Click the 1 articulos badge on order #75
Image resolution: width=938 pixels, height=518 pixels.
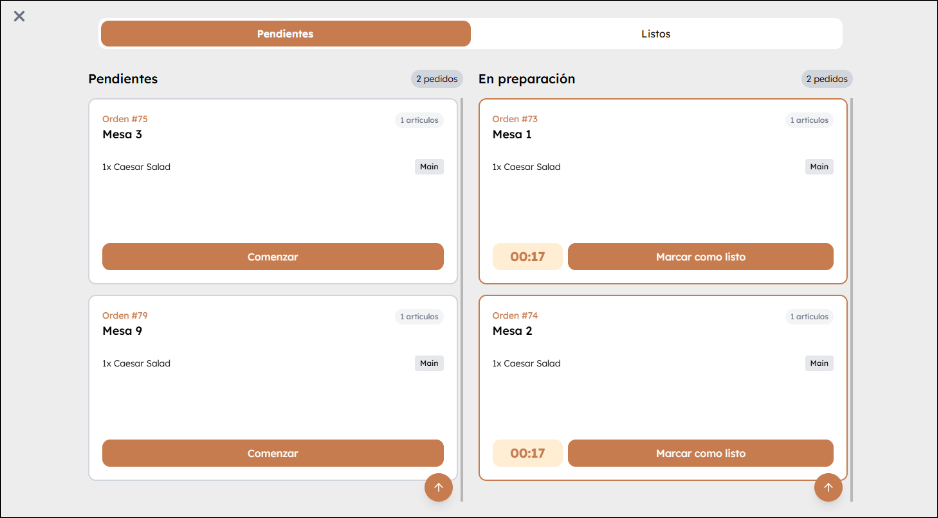tap(419, 120)
